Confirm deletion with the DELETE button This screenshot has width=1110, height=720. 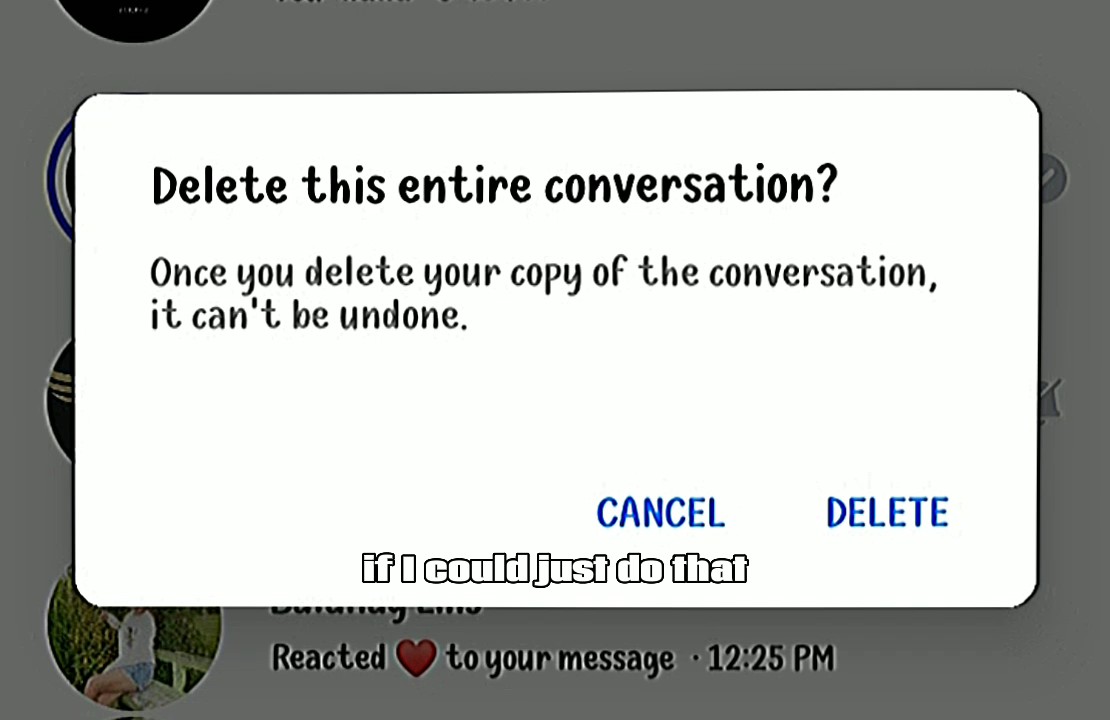coord(887,513)
